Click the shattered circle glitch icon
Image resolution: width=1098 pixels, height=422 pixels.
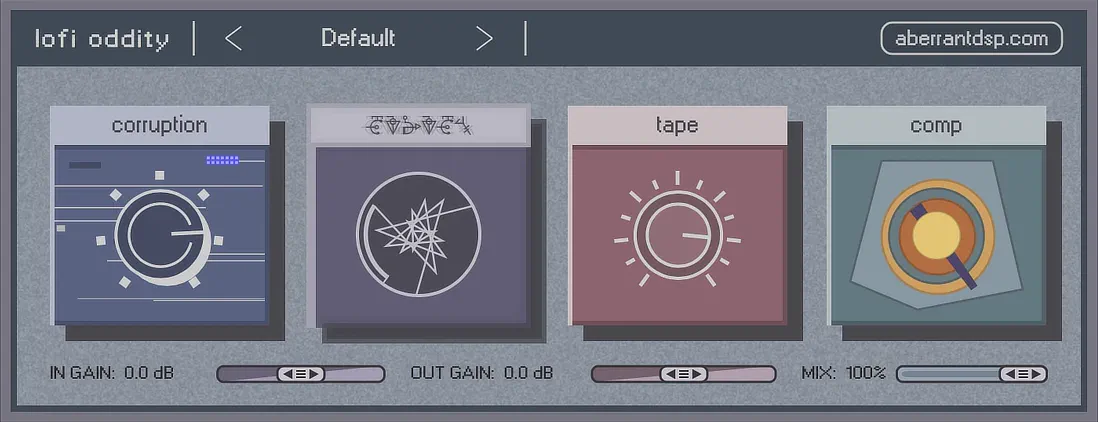pyautogui.click(x=419, y=233)
